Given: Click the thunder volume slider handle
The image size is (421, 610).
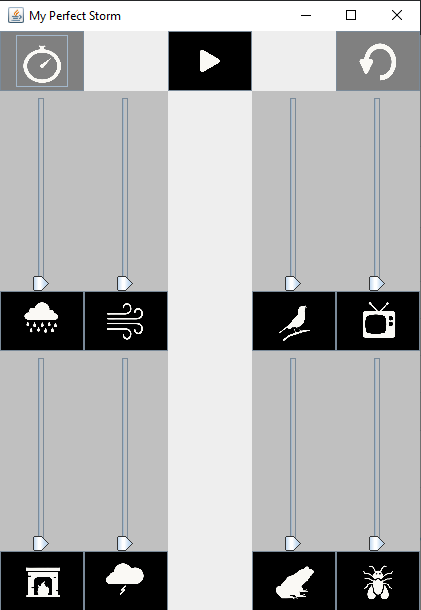Looking at the screenshot, I should (125, 543).
